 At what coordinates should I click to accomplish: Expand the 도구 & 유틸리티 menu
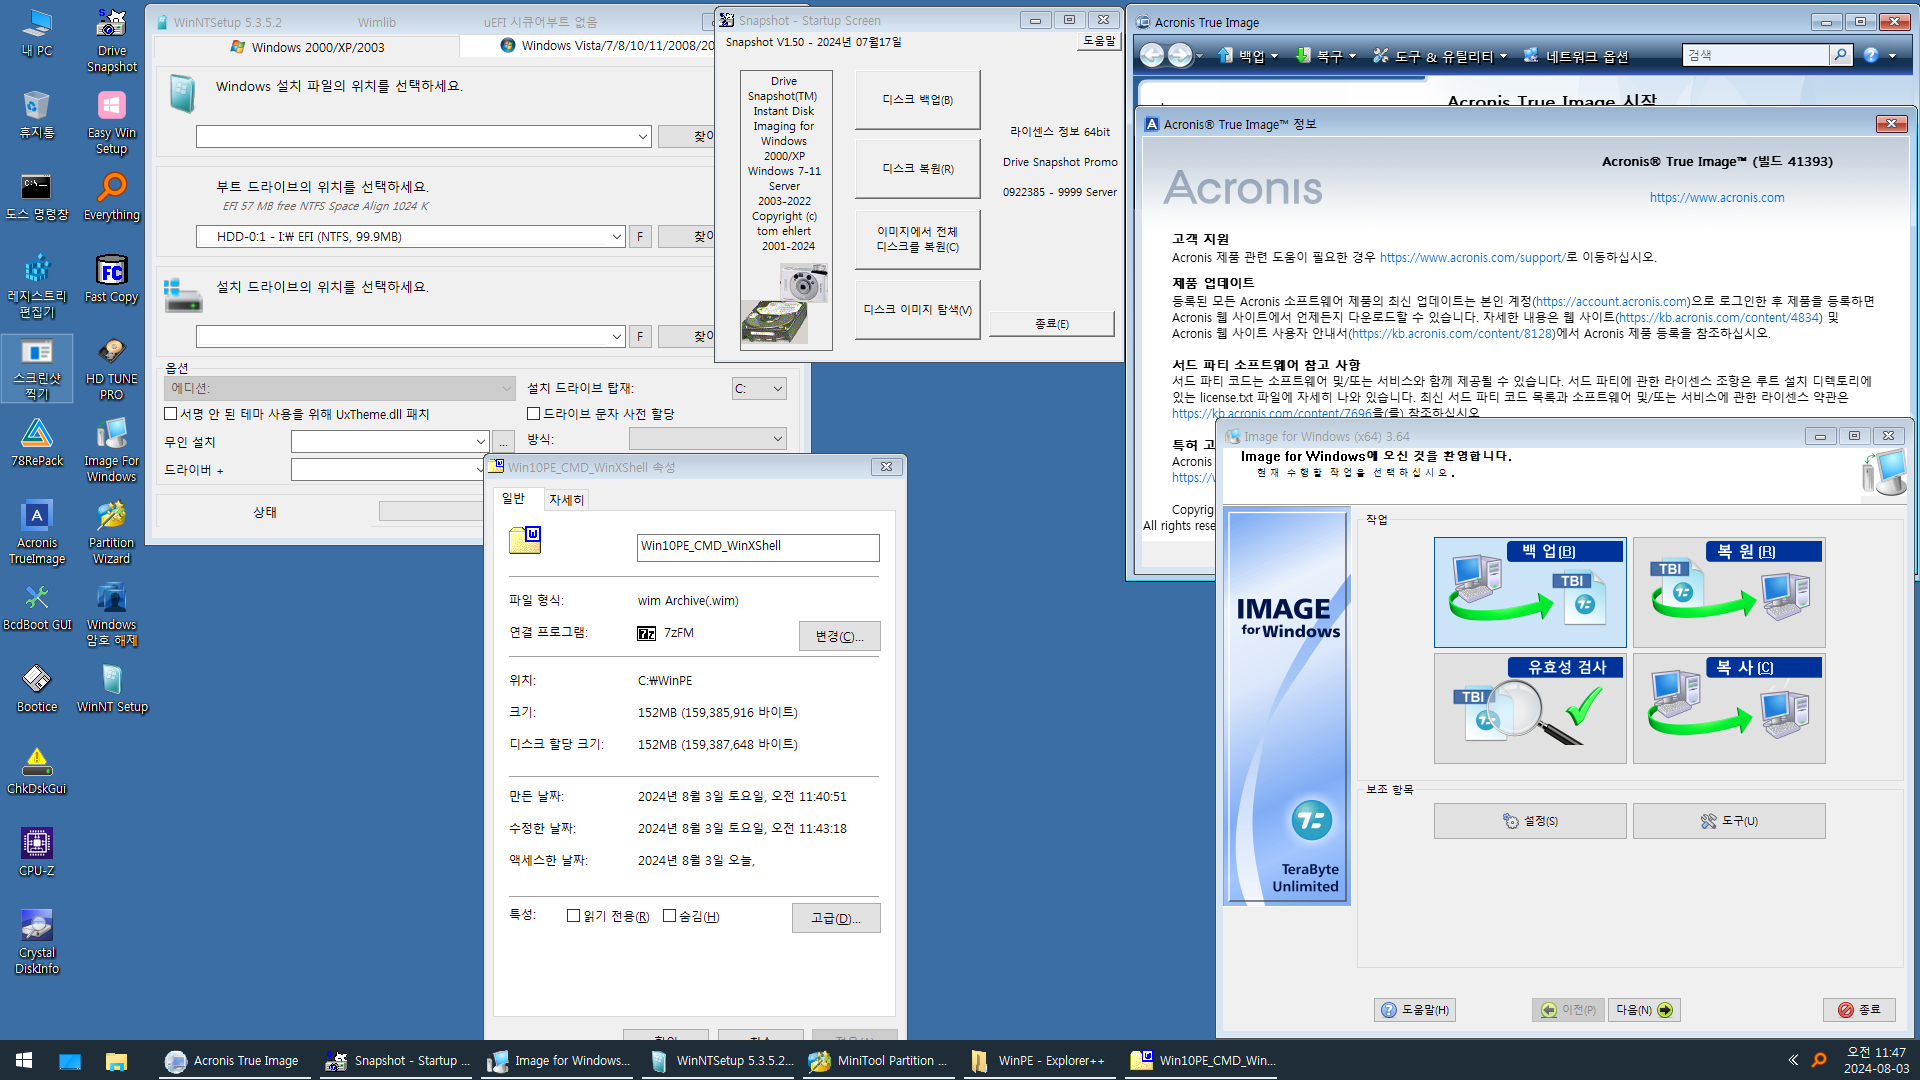click(1438, 57)
